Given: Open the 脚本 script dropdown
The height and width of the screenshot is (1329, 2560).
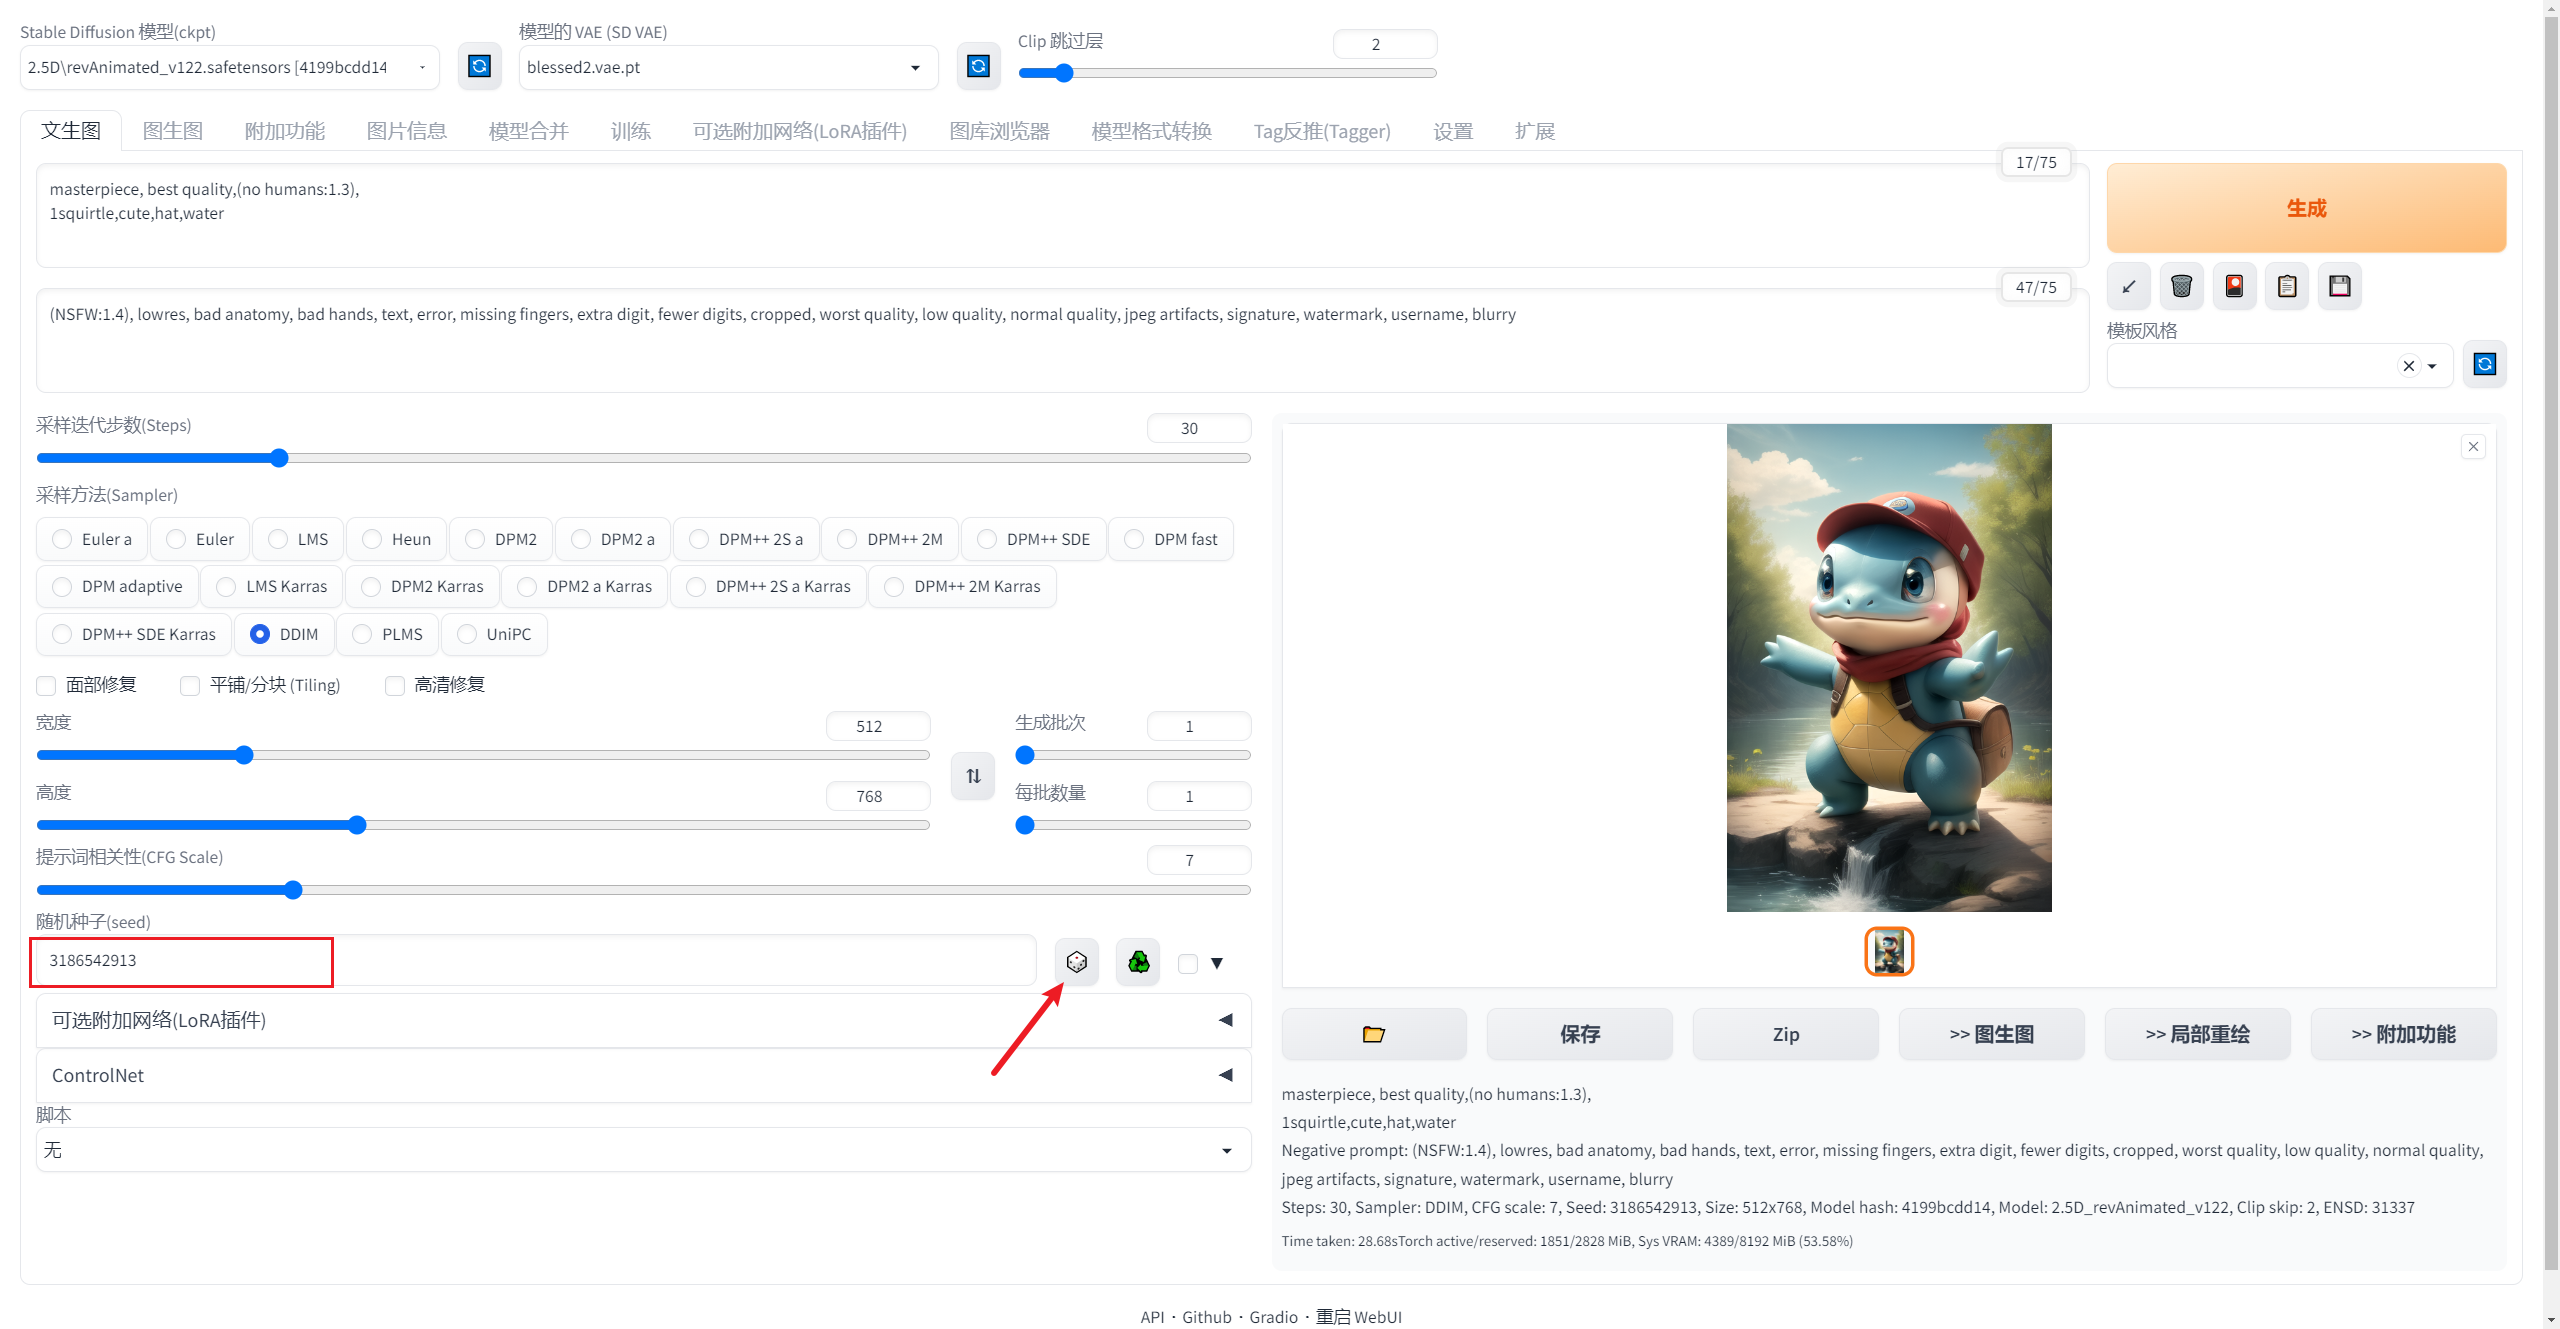Looking at the screenshot, I should point(643,1150).
